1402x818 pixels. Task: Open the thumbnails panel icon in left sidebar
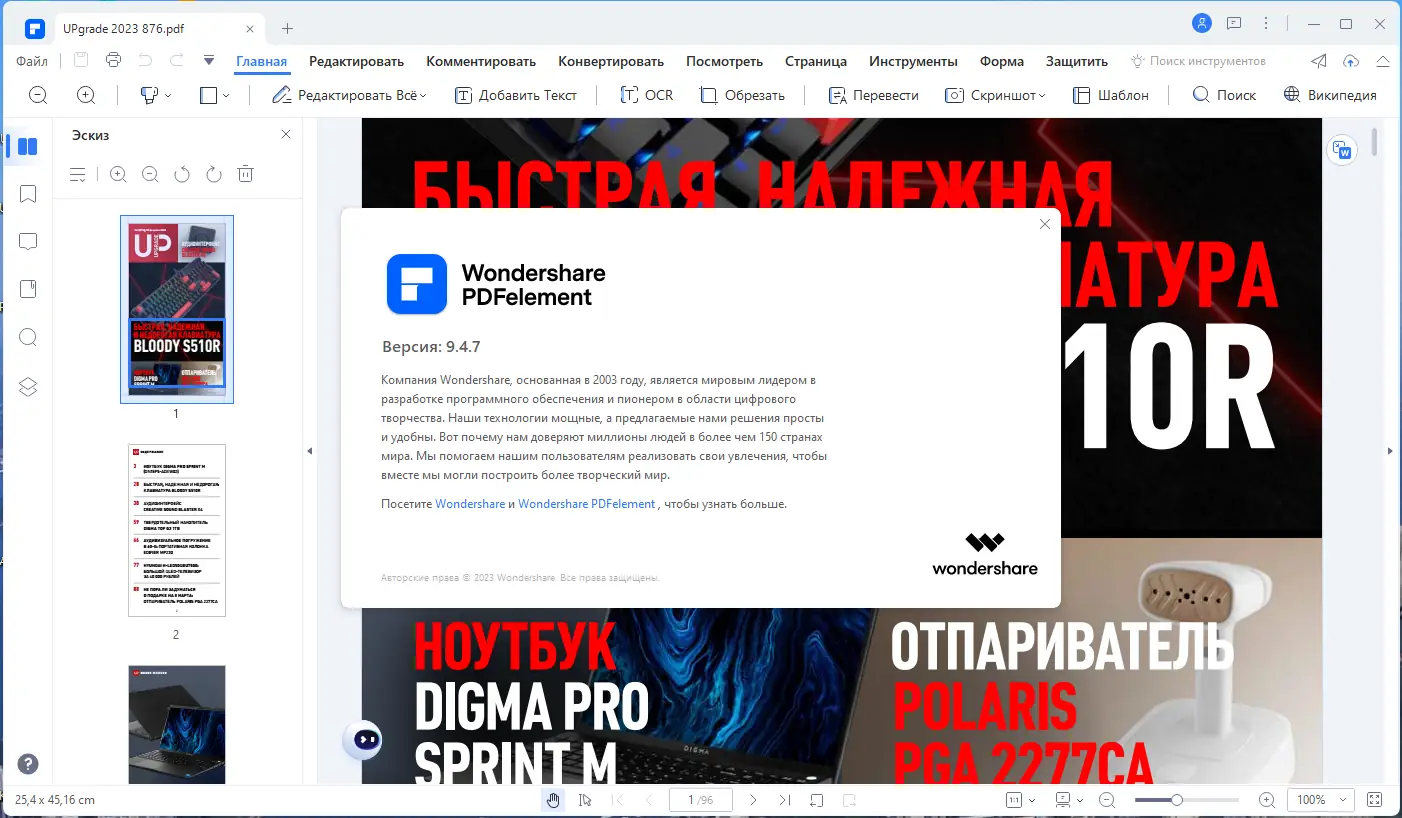(28, 146)
